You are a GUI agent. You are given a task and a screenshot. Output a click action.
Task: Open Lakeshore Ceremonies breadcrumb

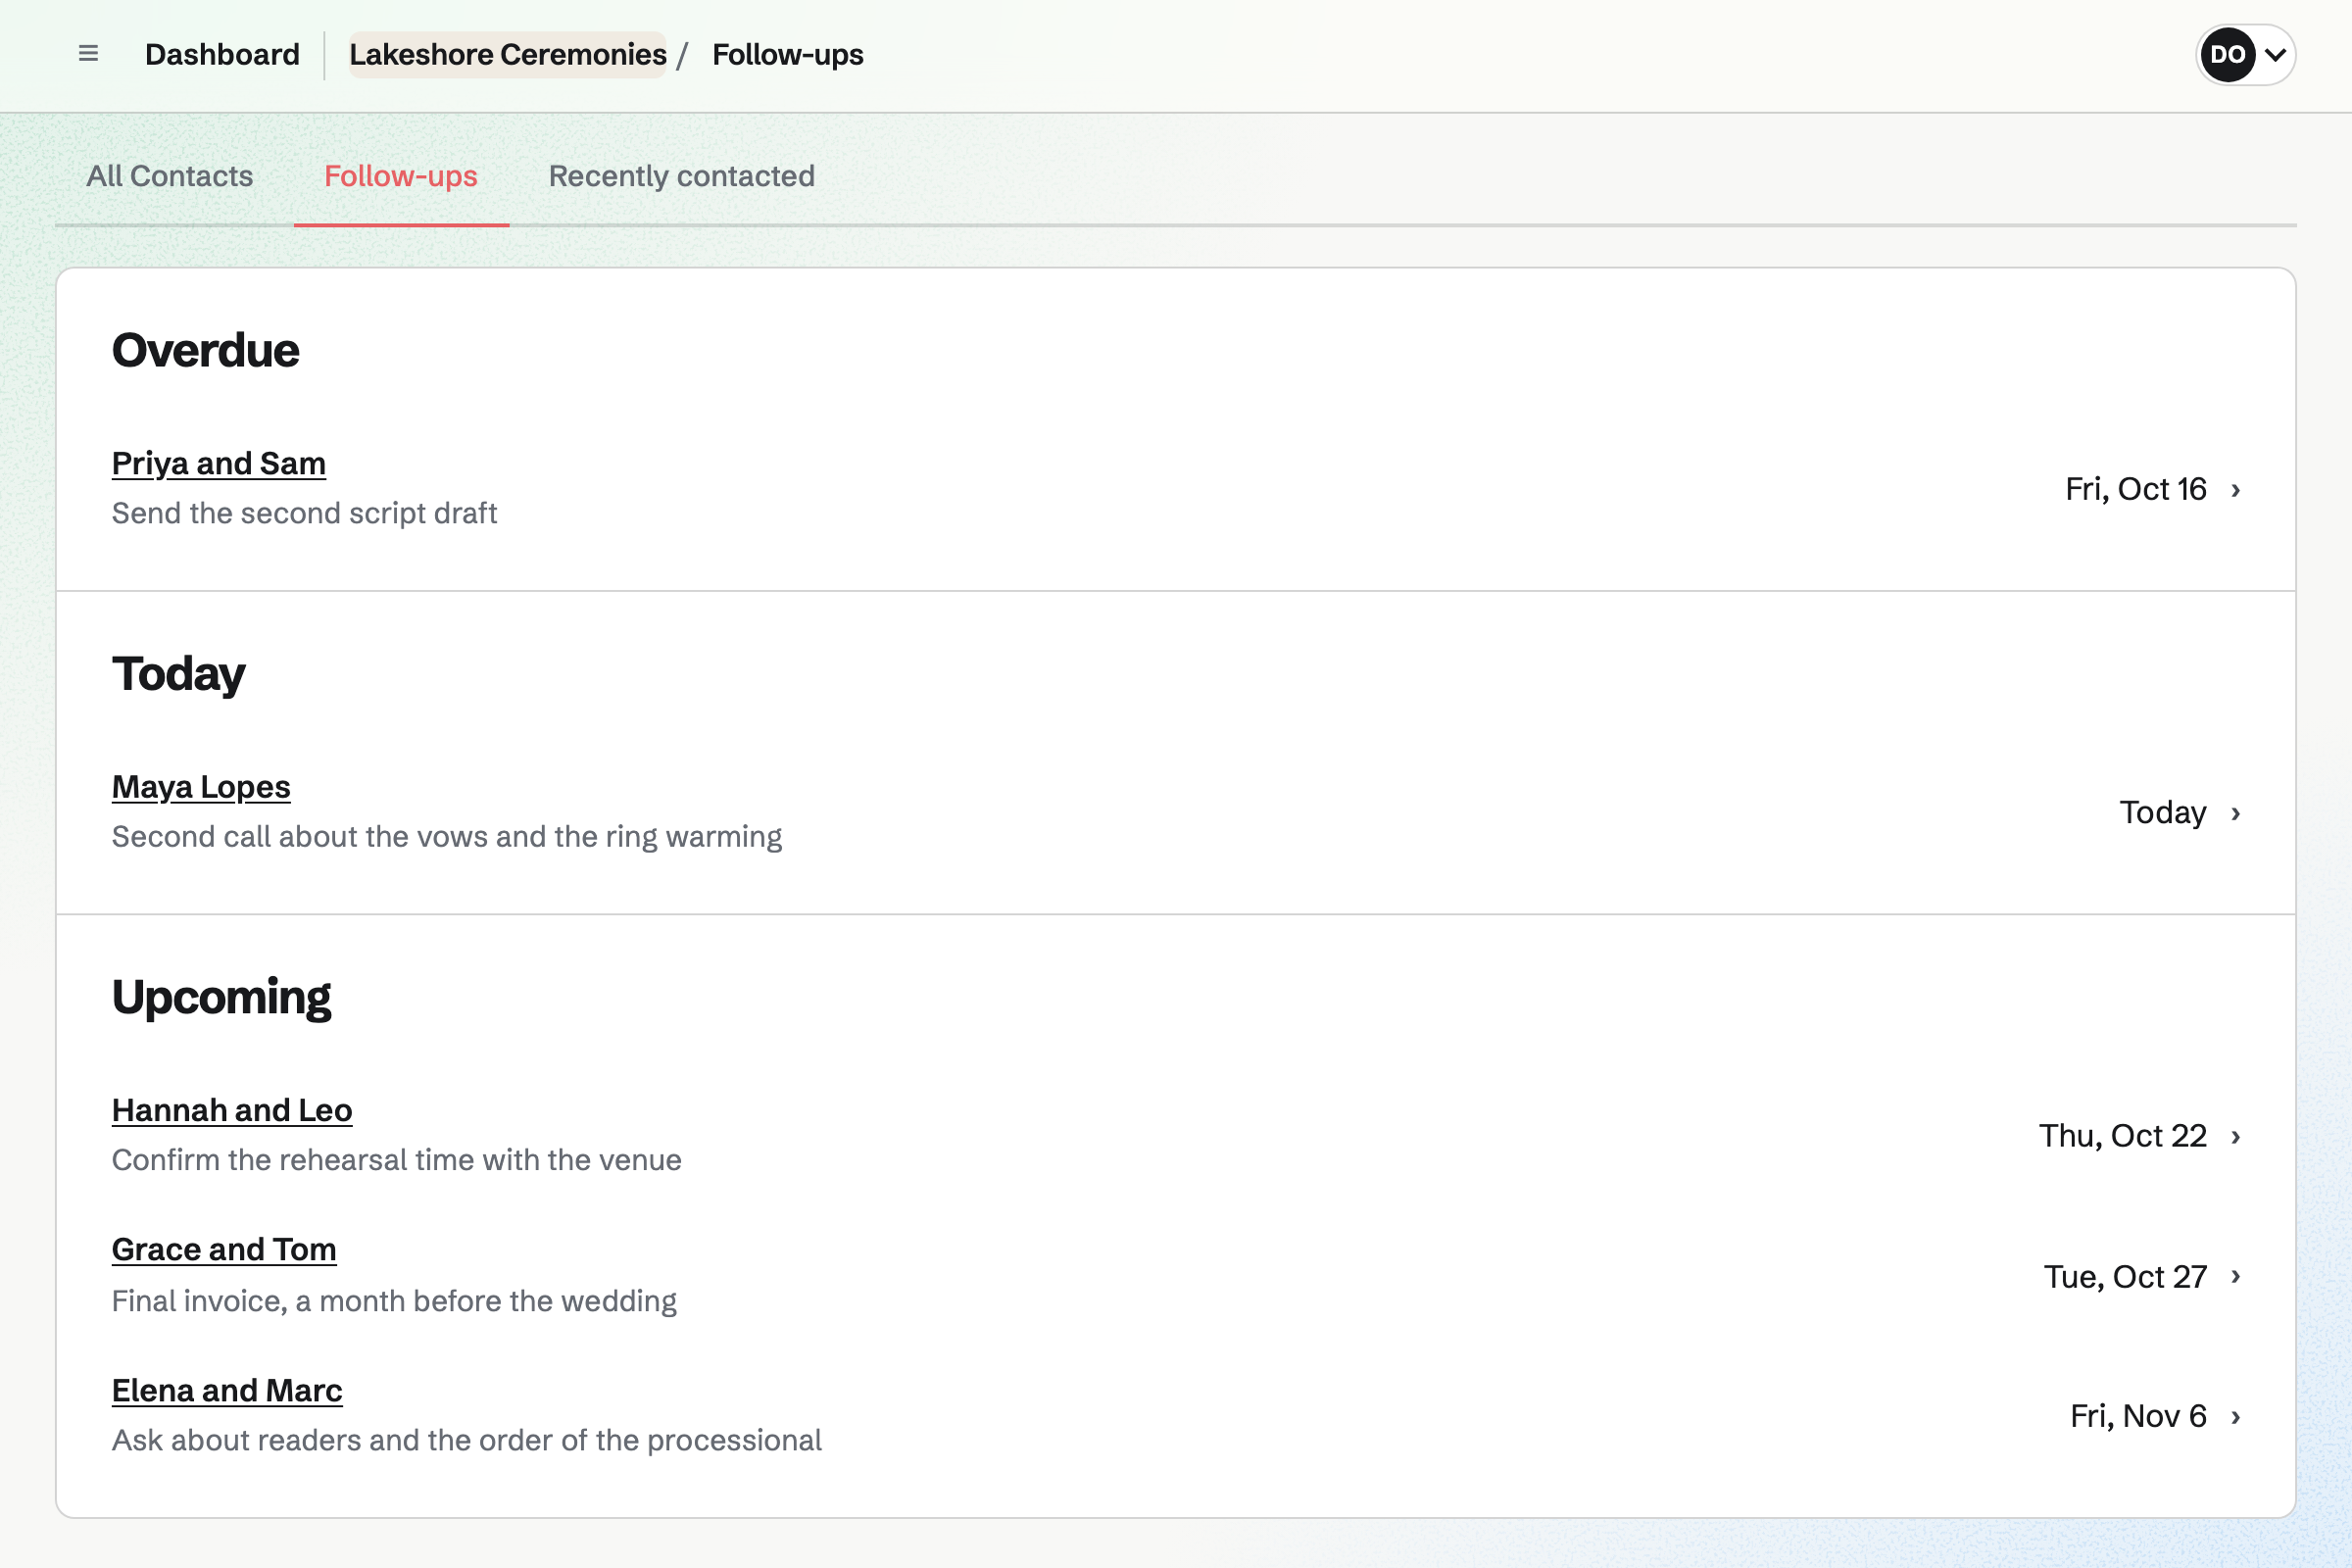tap(508, 54)
